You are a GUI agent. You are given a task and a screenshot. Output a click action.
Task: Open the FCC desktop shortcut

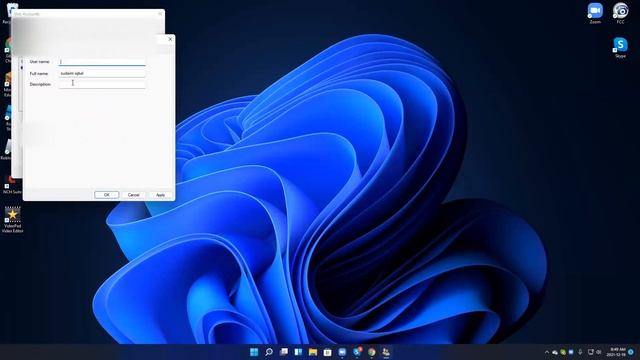coord(620,13)
